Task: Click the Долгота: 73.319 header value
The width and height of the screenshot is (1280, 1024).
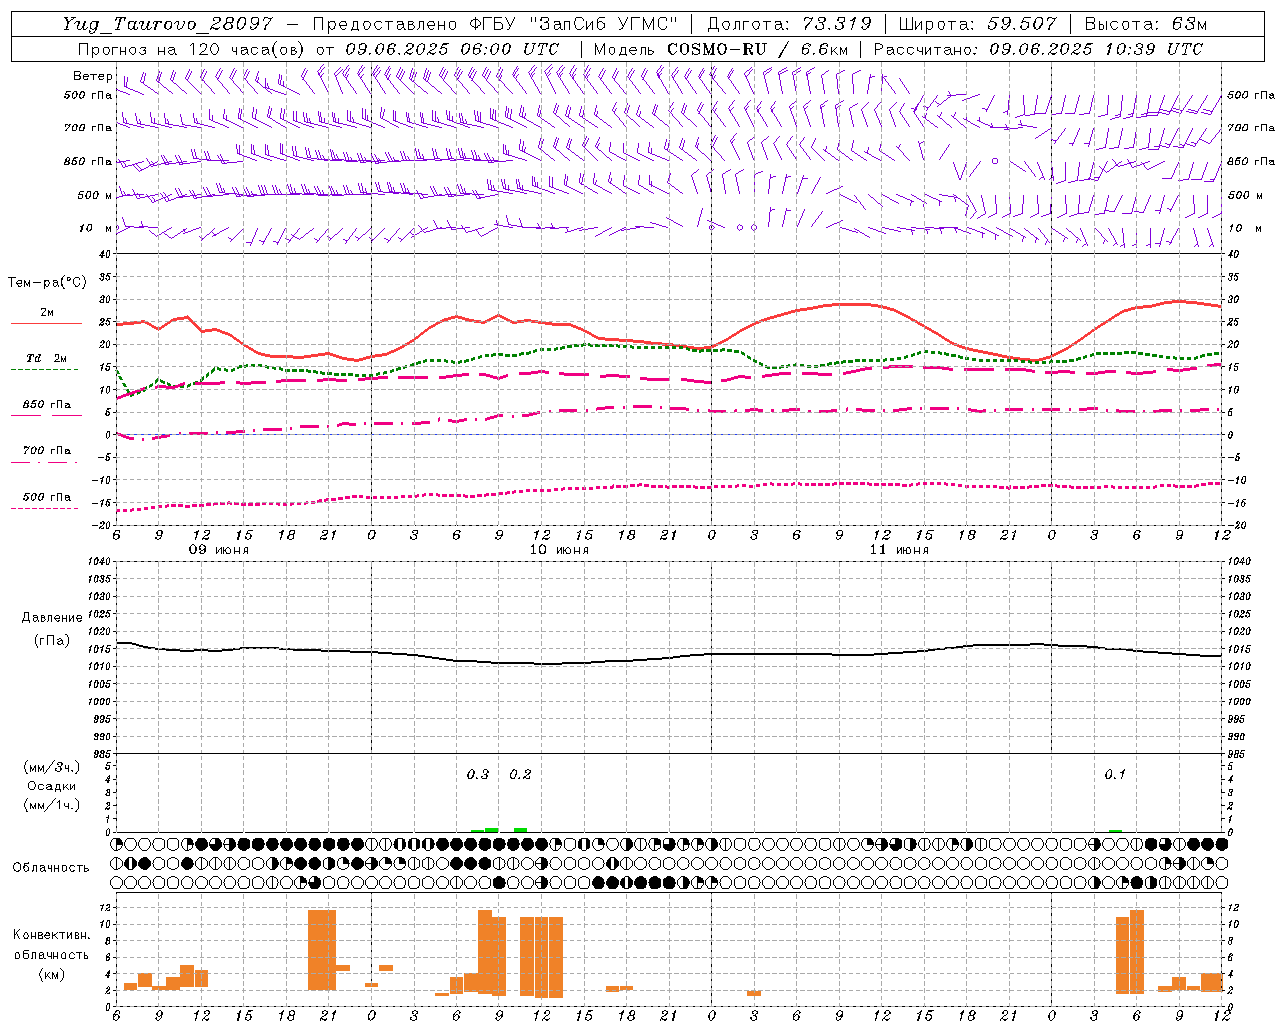Action: click(x=788, y=24)
